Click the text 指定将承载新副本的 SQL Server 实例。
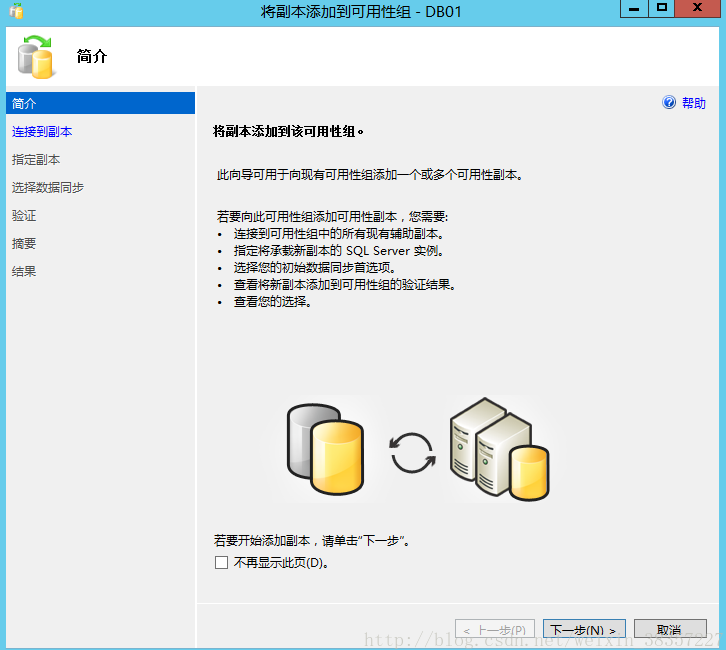This screenshot has height=650, width=726. [x=339, y=251]
